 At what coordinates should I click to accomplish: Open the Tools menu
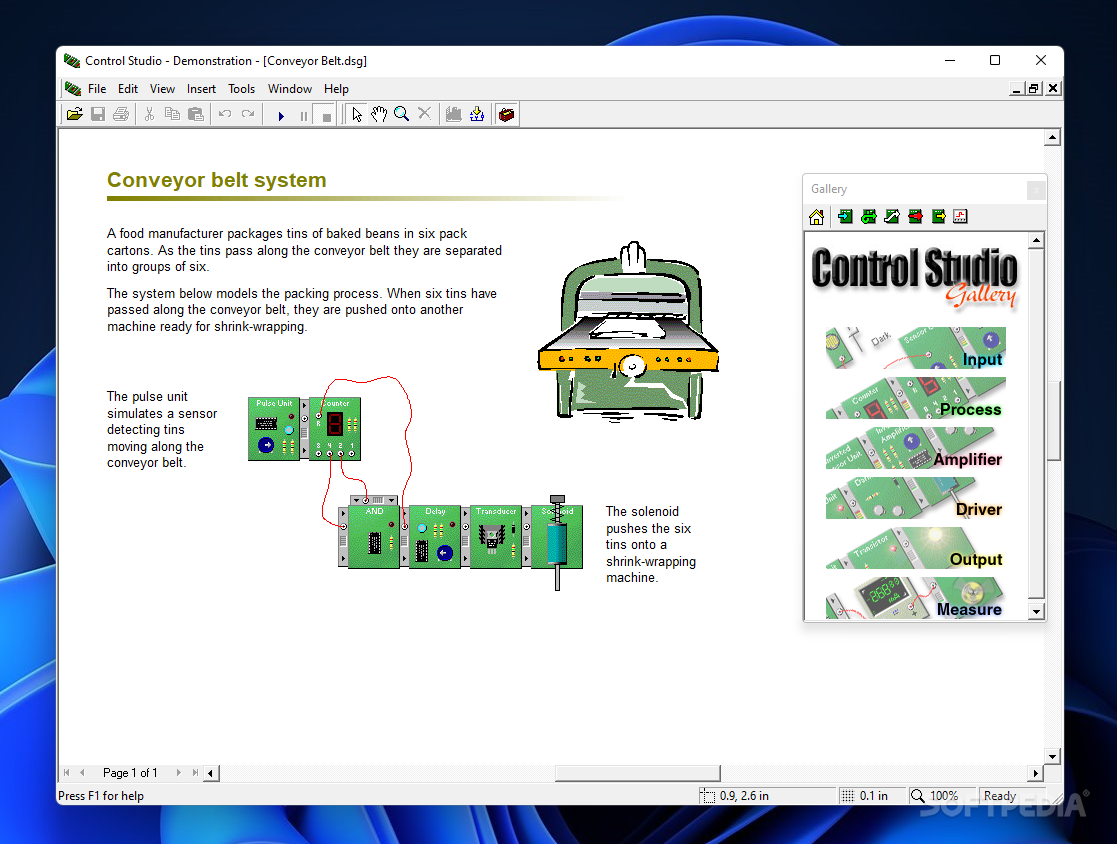(241, 89)
